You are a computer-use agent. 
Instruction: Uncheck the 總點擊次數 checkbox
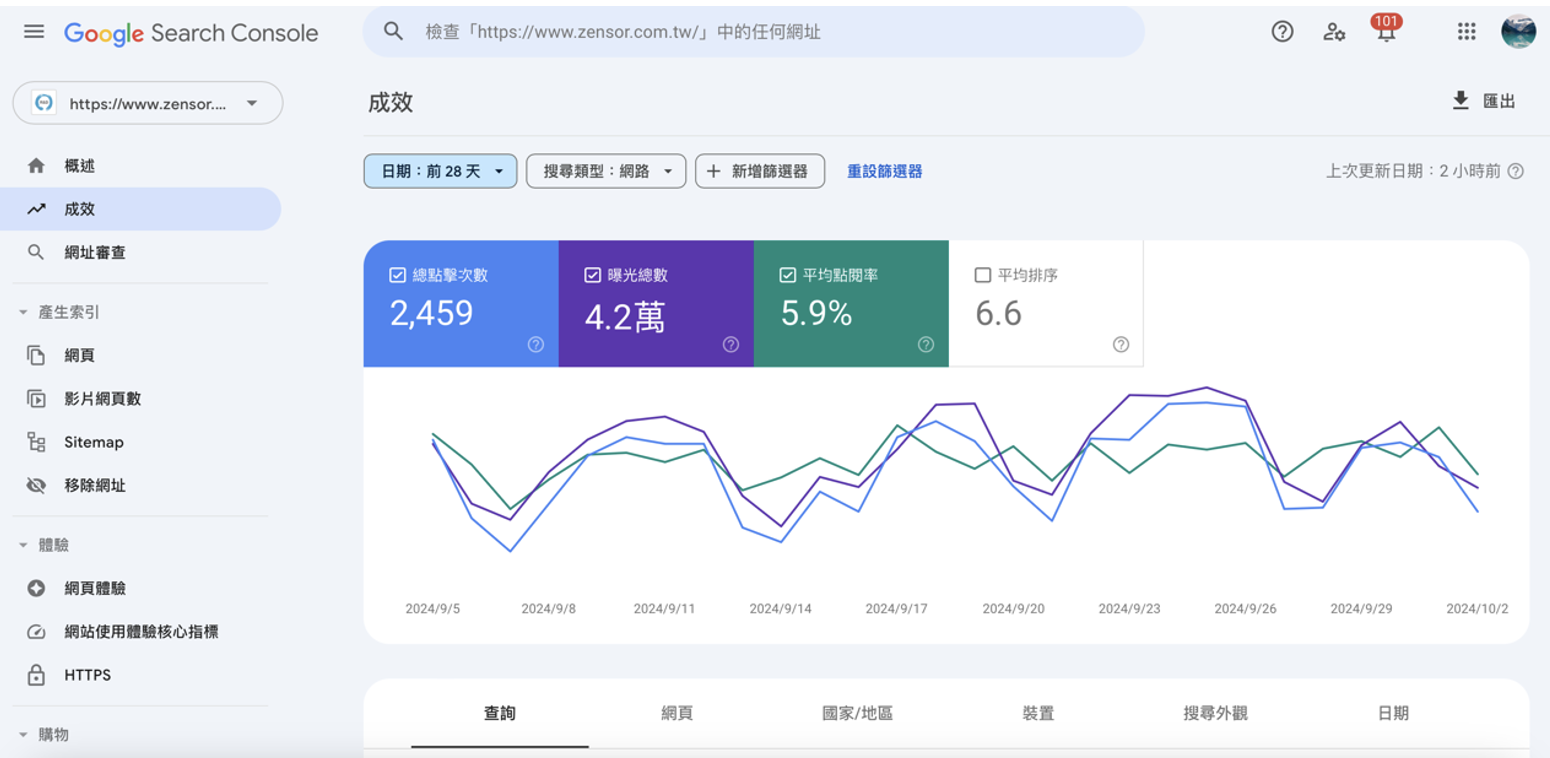tap(397, 275)
